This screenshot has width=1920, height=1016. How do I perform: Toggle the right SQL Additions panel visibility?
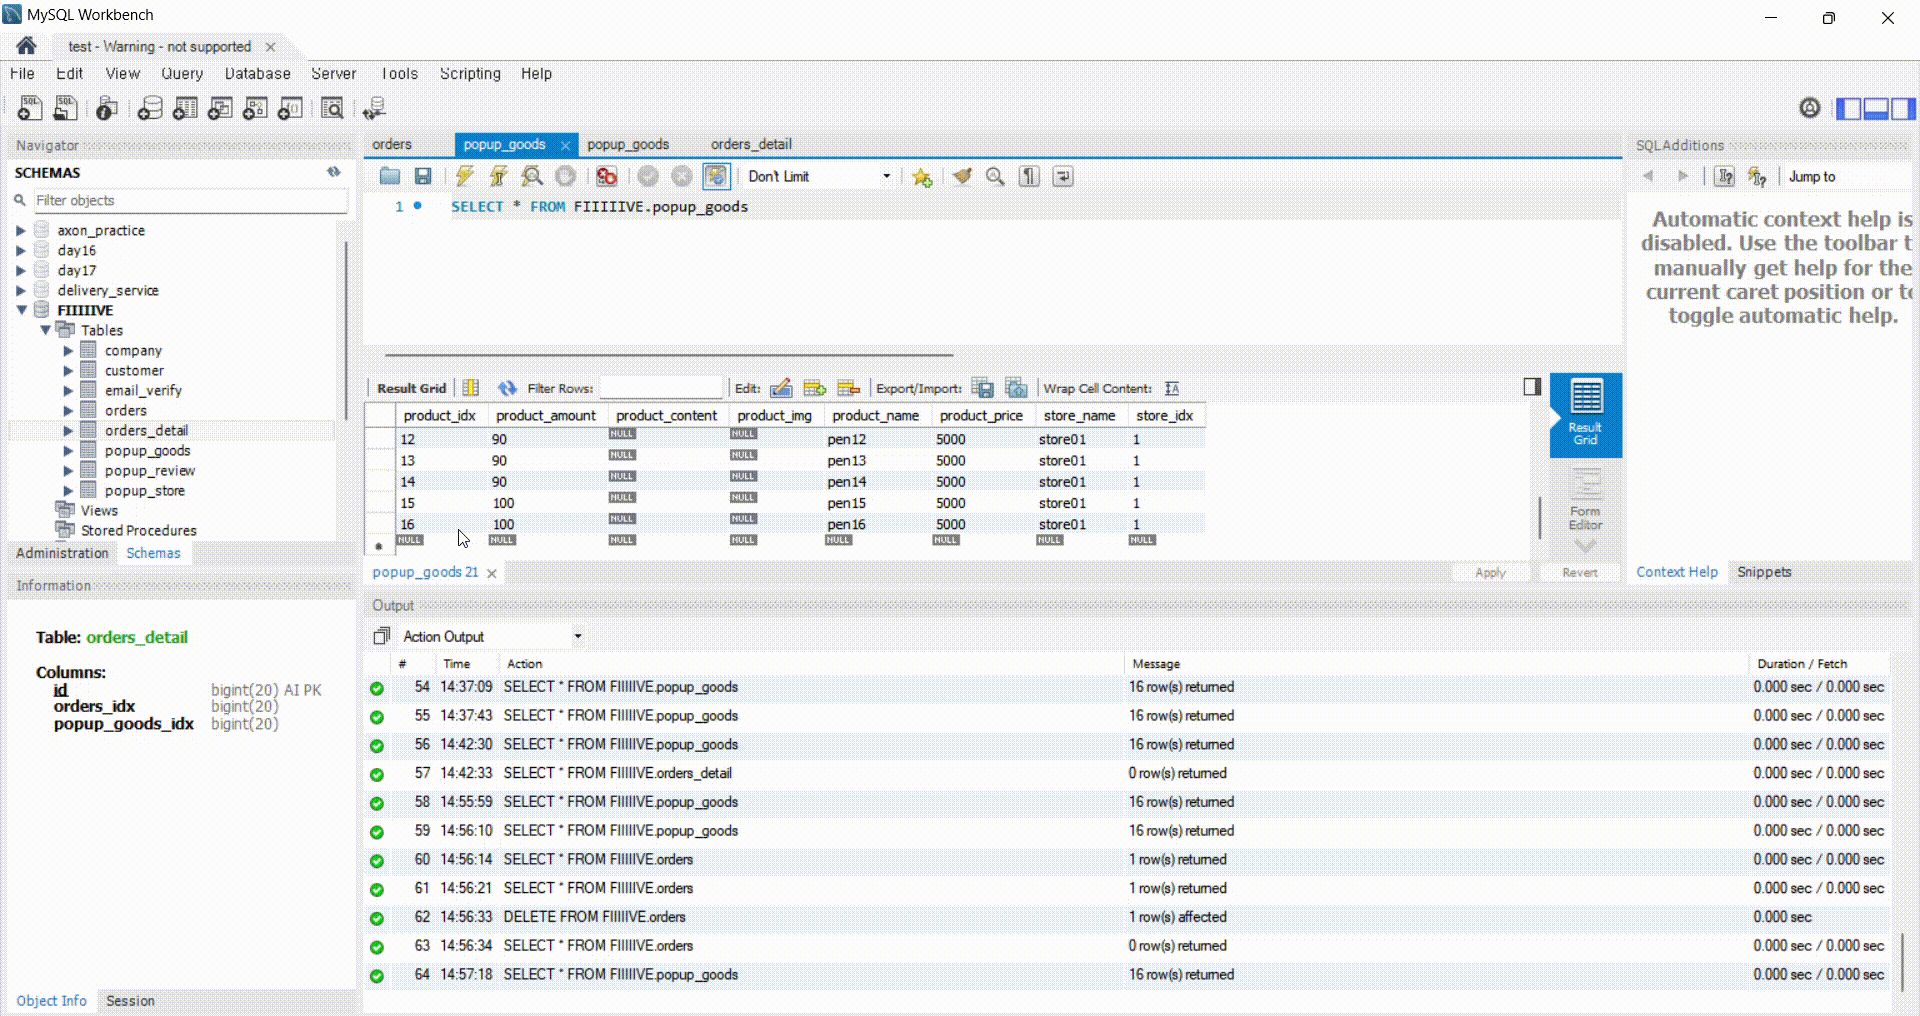click(x=1903, y=108)
